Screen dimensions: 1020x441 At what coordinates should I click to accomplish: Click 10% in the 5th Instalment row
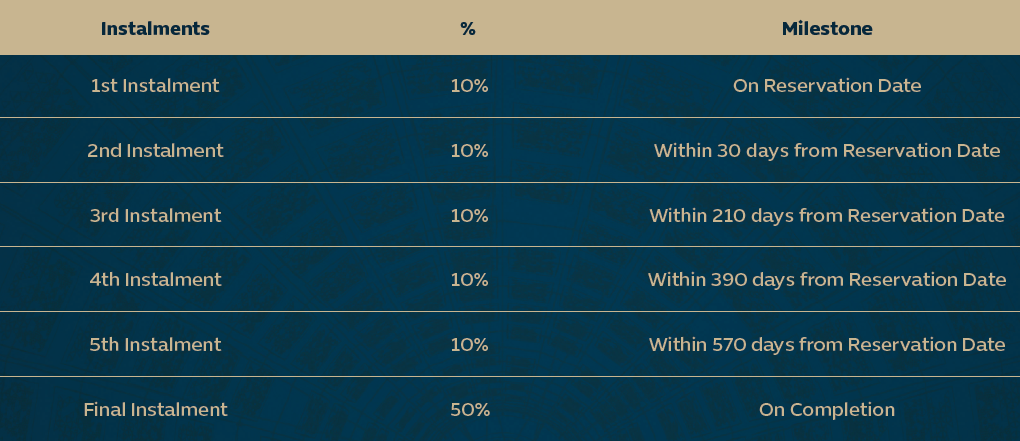[470, 344]
